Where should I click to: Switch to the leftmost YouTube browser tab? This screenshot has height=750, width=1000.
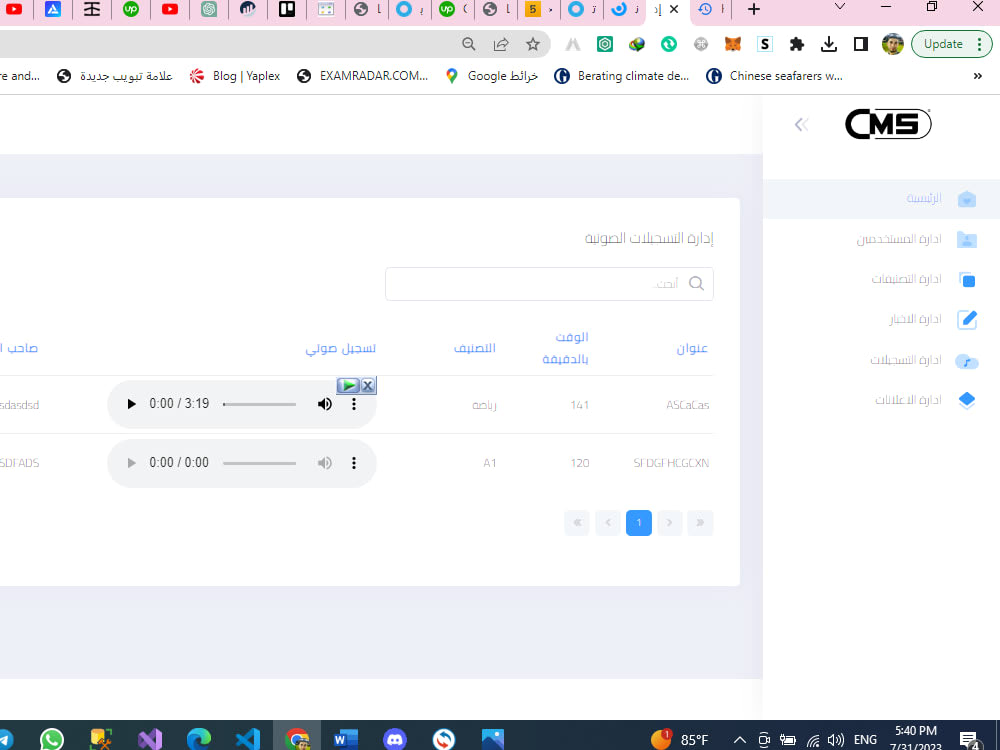coord(13,11)
